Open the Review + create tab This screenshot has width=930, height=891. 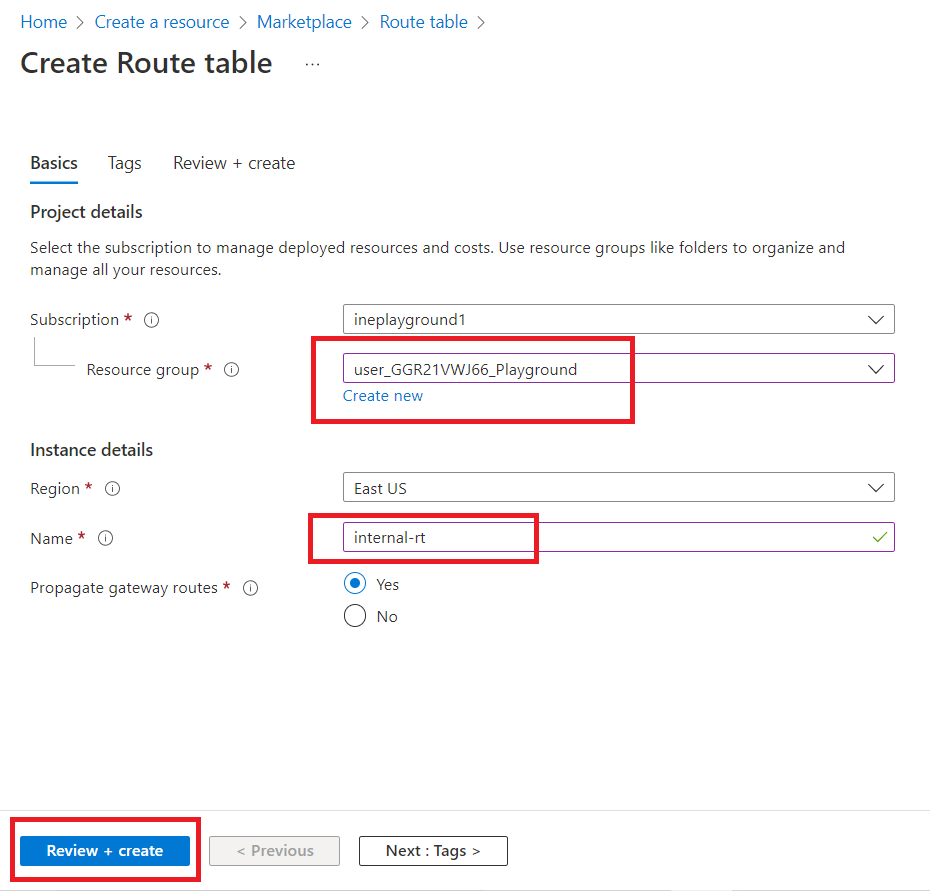click(234, 163)
